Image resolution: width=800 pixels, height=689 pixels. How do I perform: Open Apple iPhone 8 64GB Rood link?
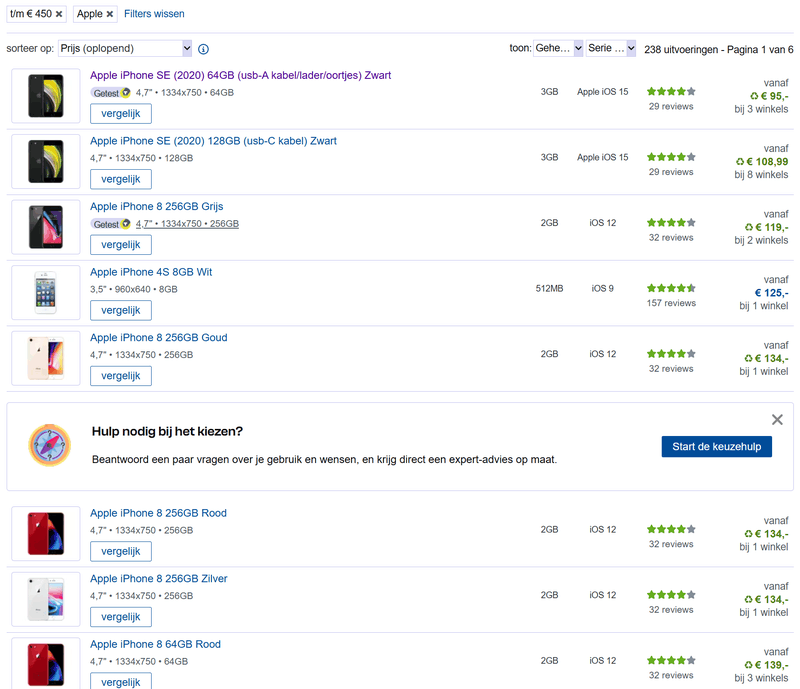(x=155, y=644)
